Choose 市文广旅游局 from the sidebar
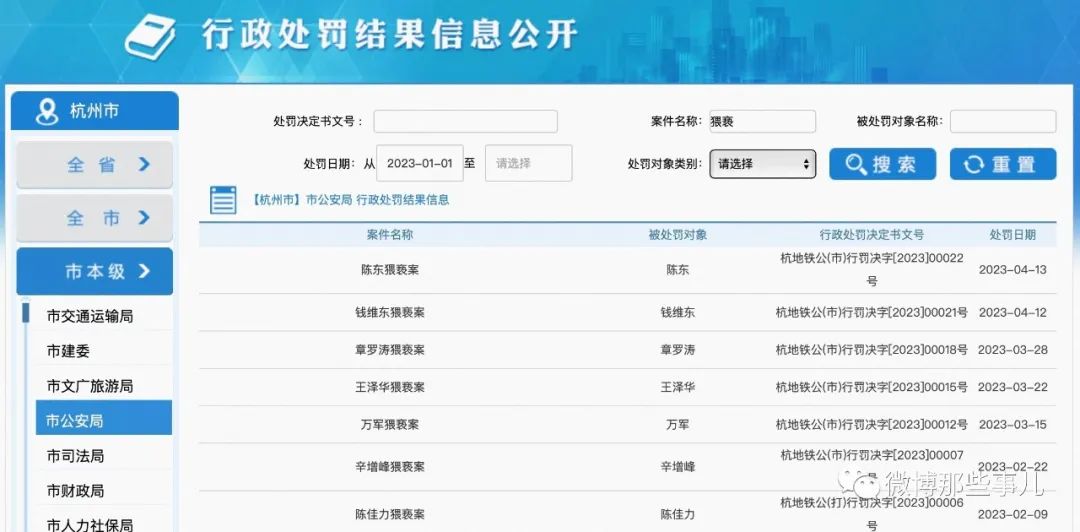Viewport: 1080px width, 532px height. click(90, 386)
